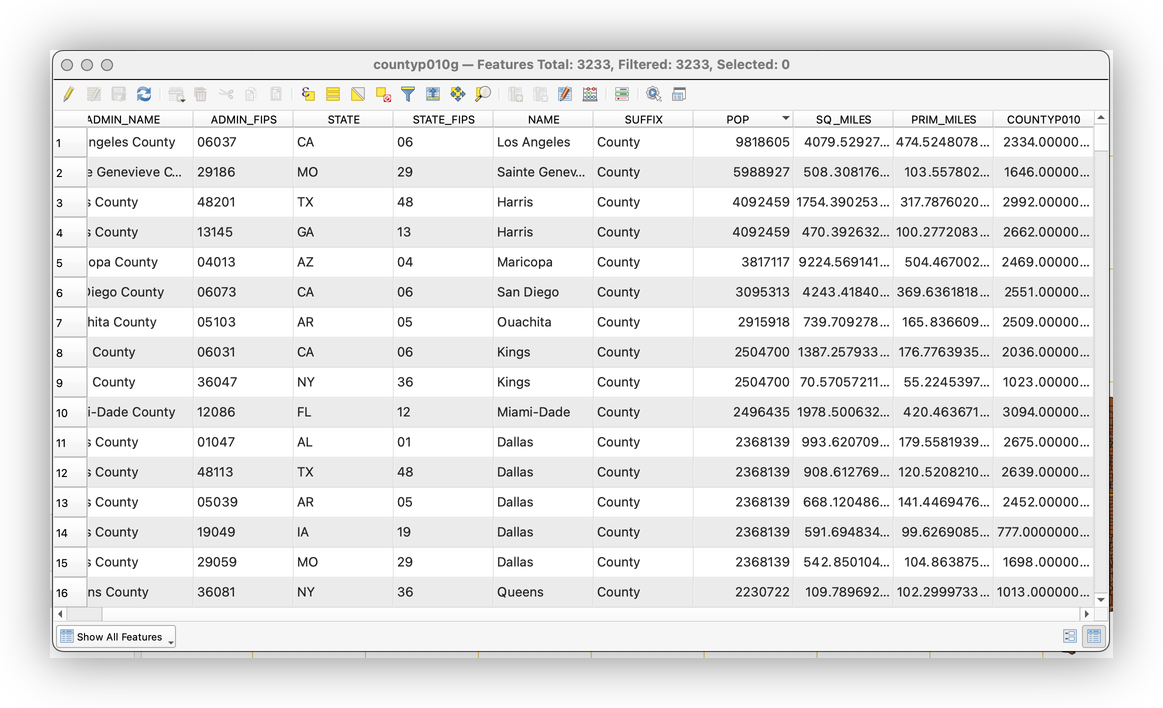
Task: Pan map to selected rows
Action: 458,94
